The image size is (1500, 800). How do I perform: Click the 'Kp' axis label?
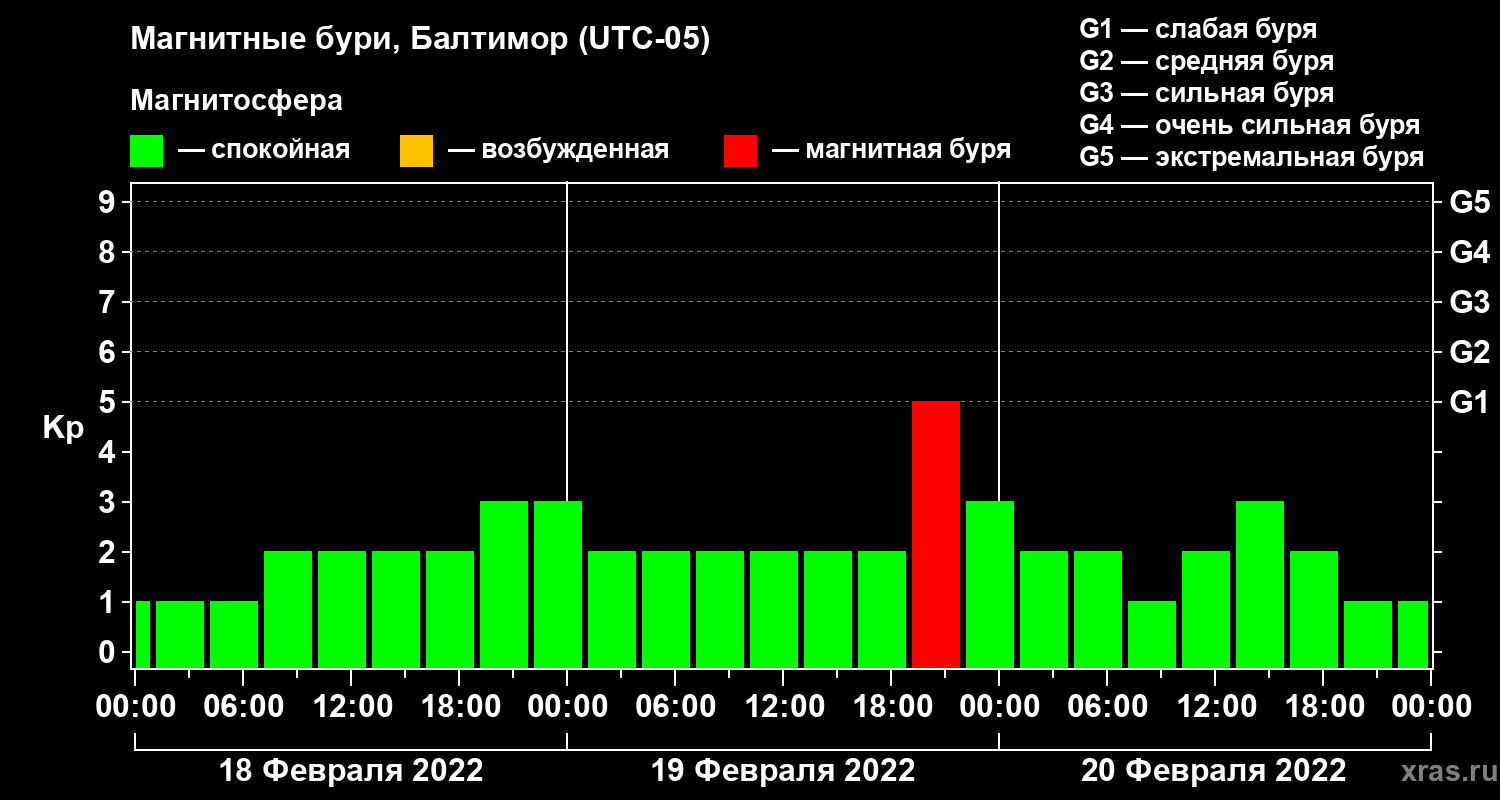[63, 428]
